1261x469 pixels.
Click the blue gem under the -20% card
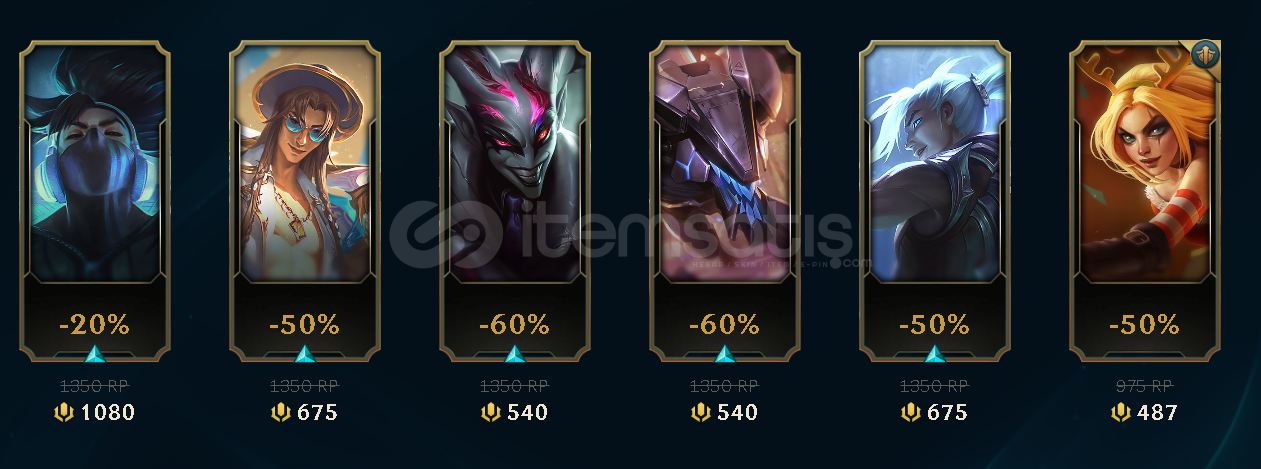95,353
